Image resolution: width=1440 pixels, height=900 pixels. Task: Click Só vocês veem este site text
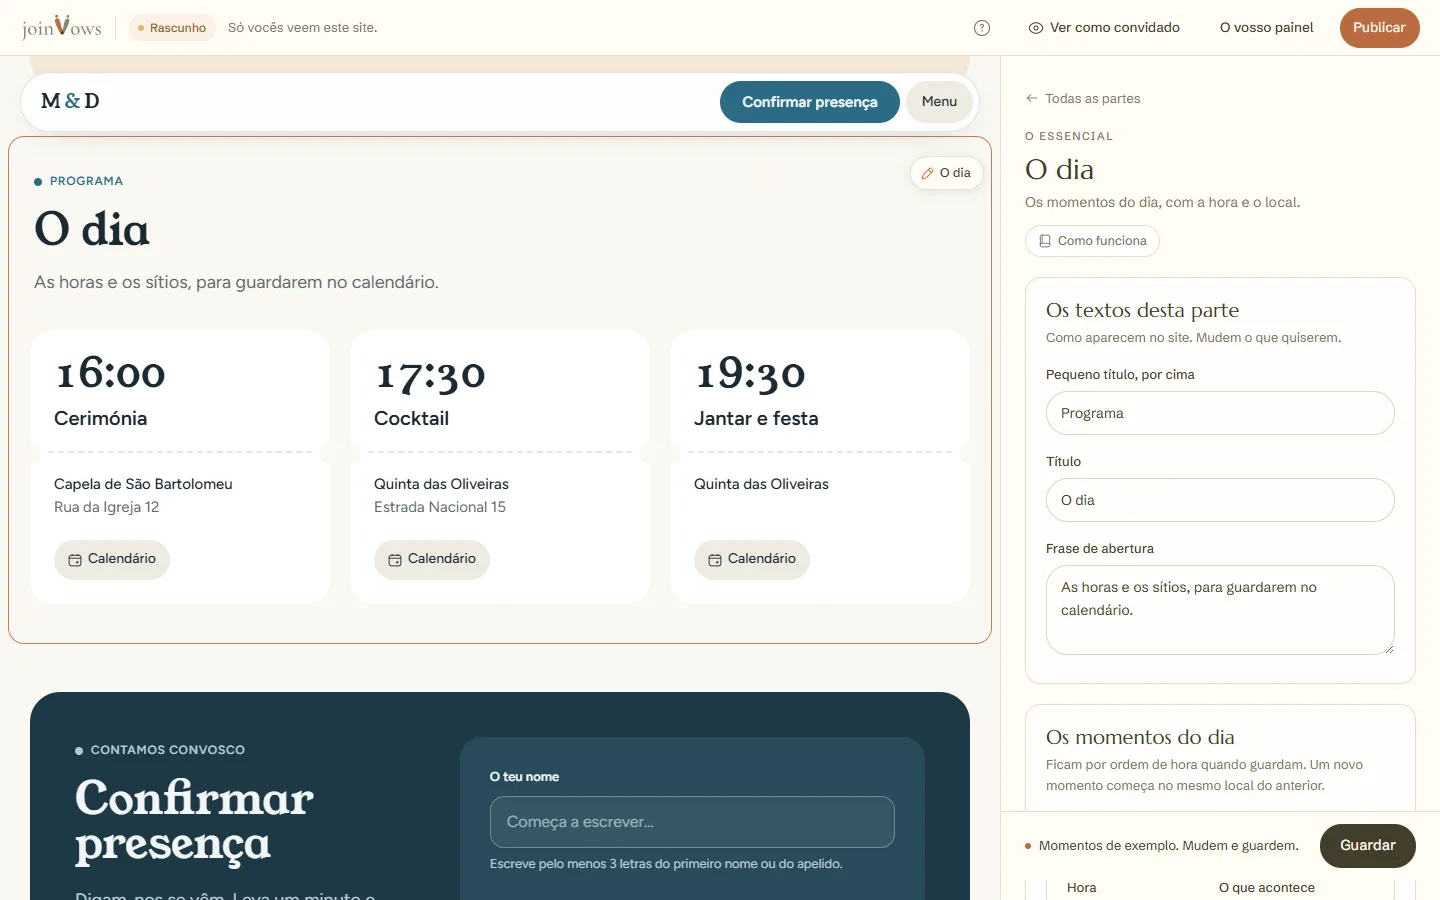(x=302, y=28)
